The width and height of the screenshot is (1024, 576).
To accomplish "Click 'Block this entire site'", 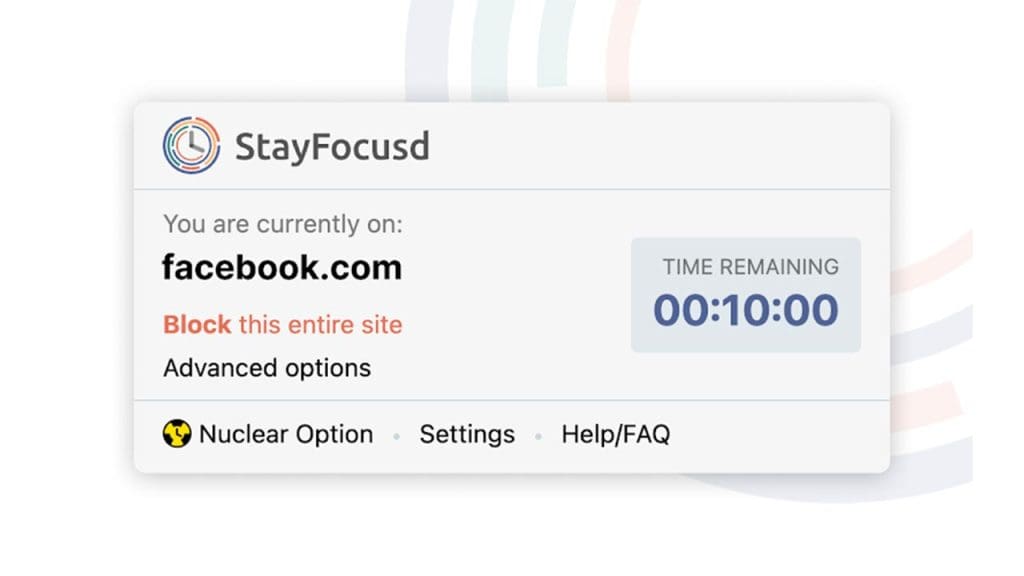I will tap(283, 324).
